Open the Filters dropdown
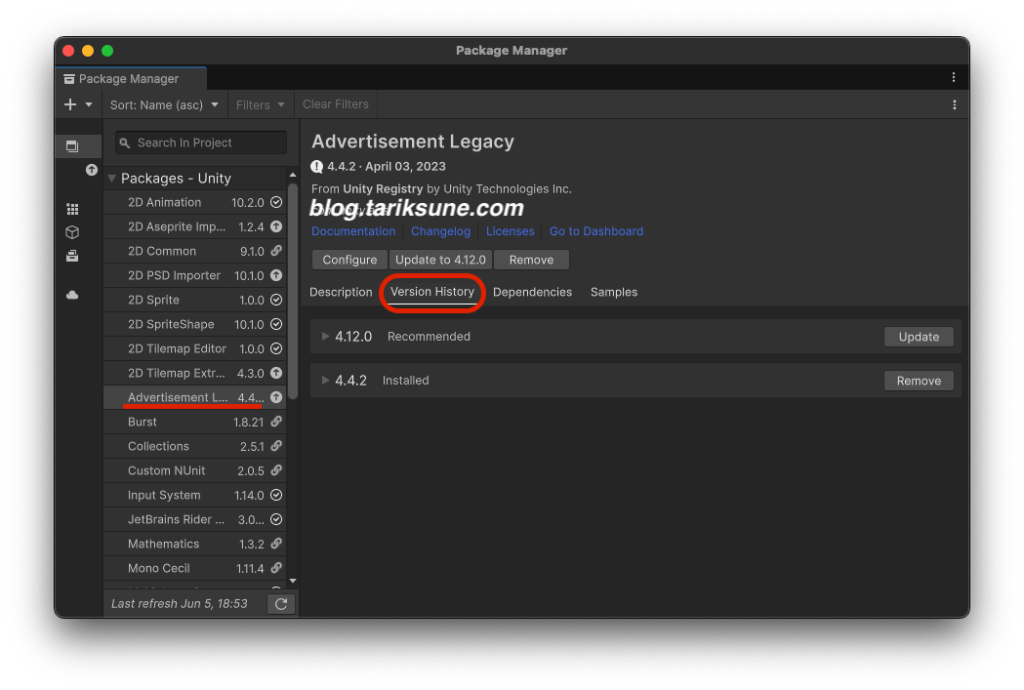The height and width of the screenshot is (690, 1024). [260, 105]
